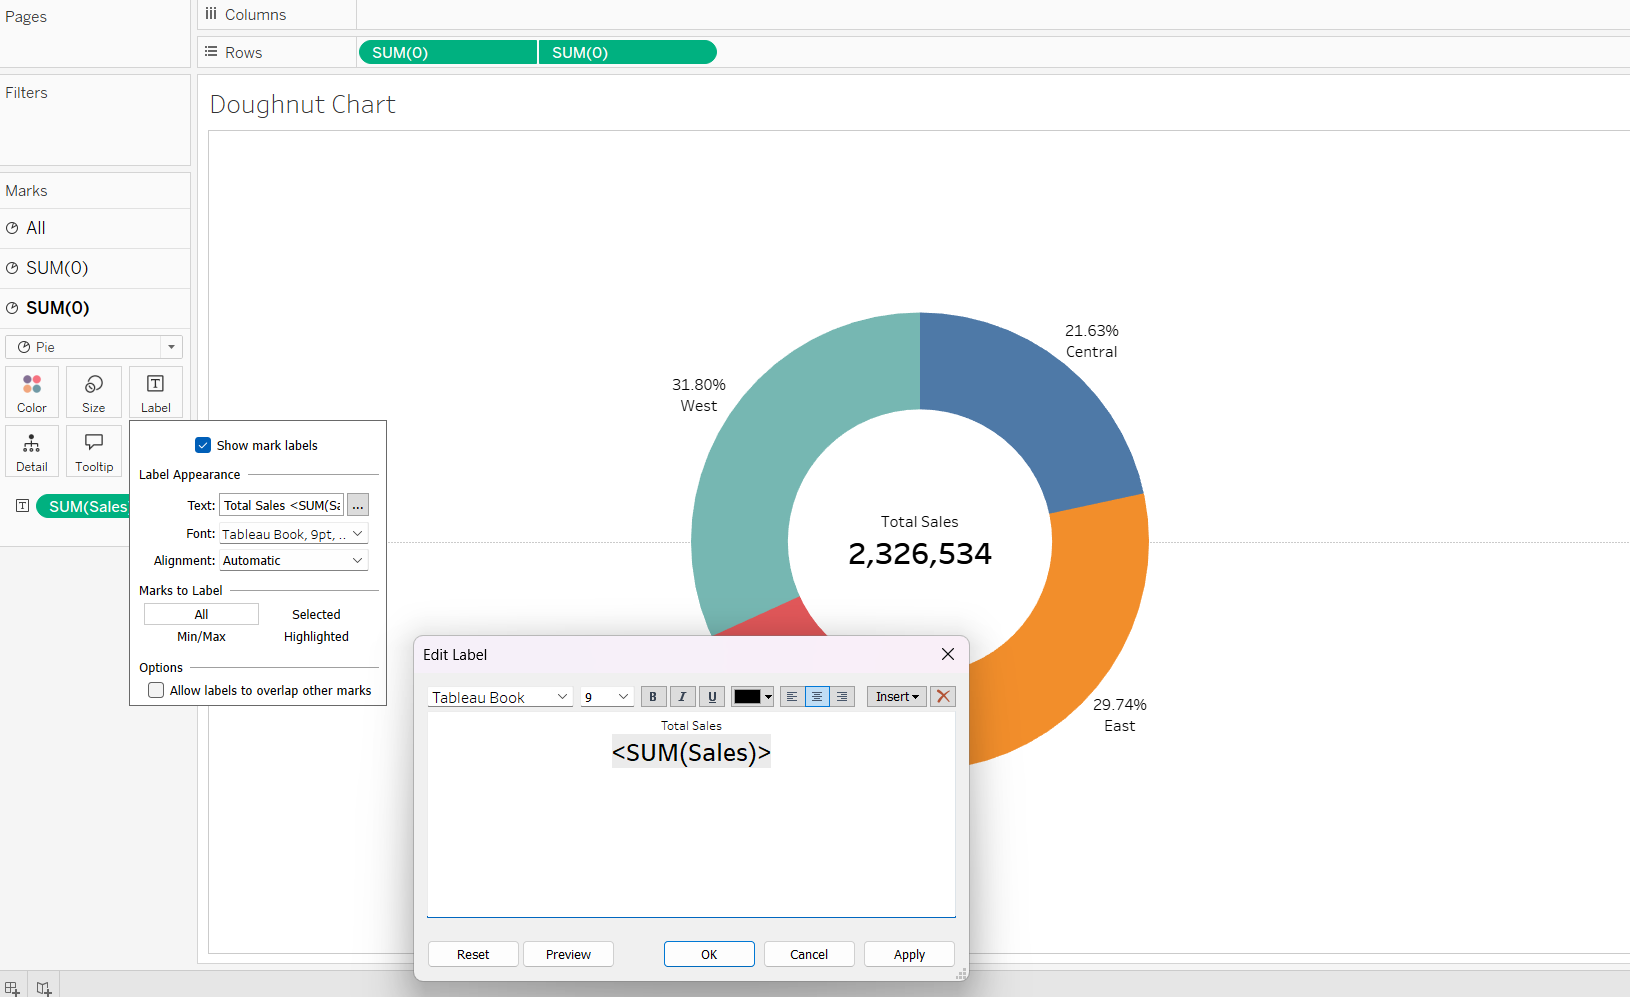
Task: Click the Detail marks card icon
Action: (x=32, y=451)
